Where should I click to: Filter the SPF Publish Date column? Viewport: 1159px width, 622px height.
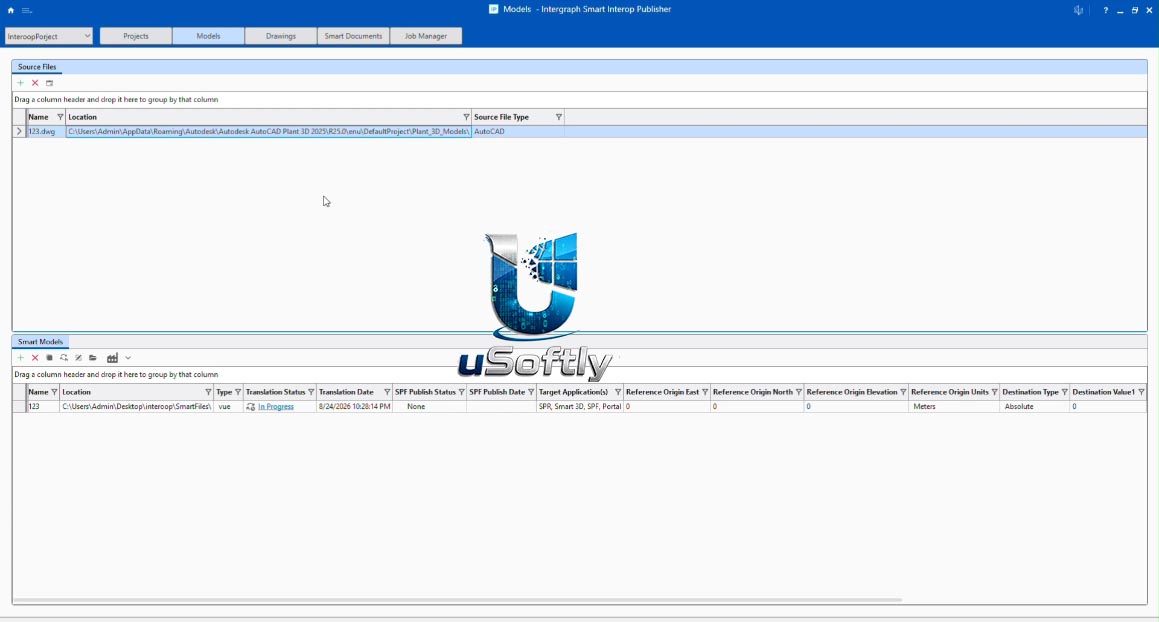pyautogui.click(x=531, y=392)
